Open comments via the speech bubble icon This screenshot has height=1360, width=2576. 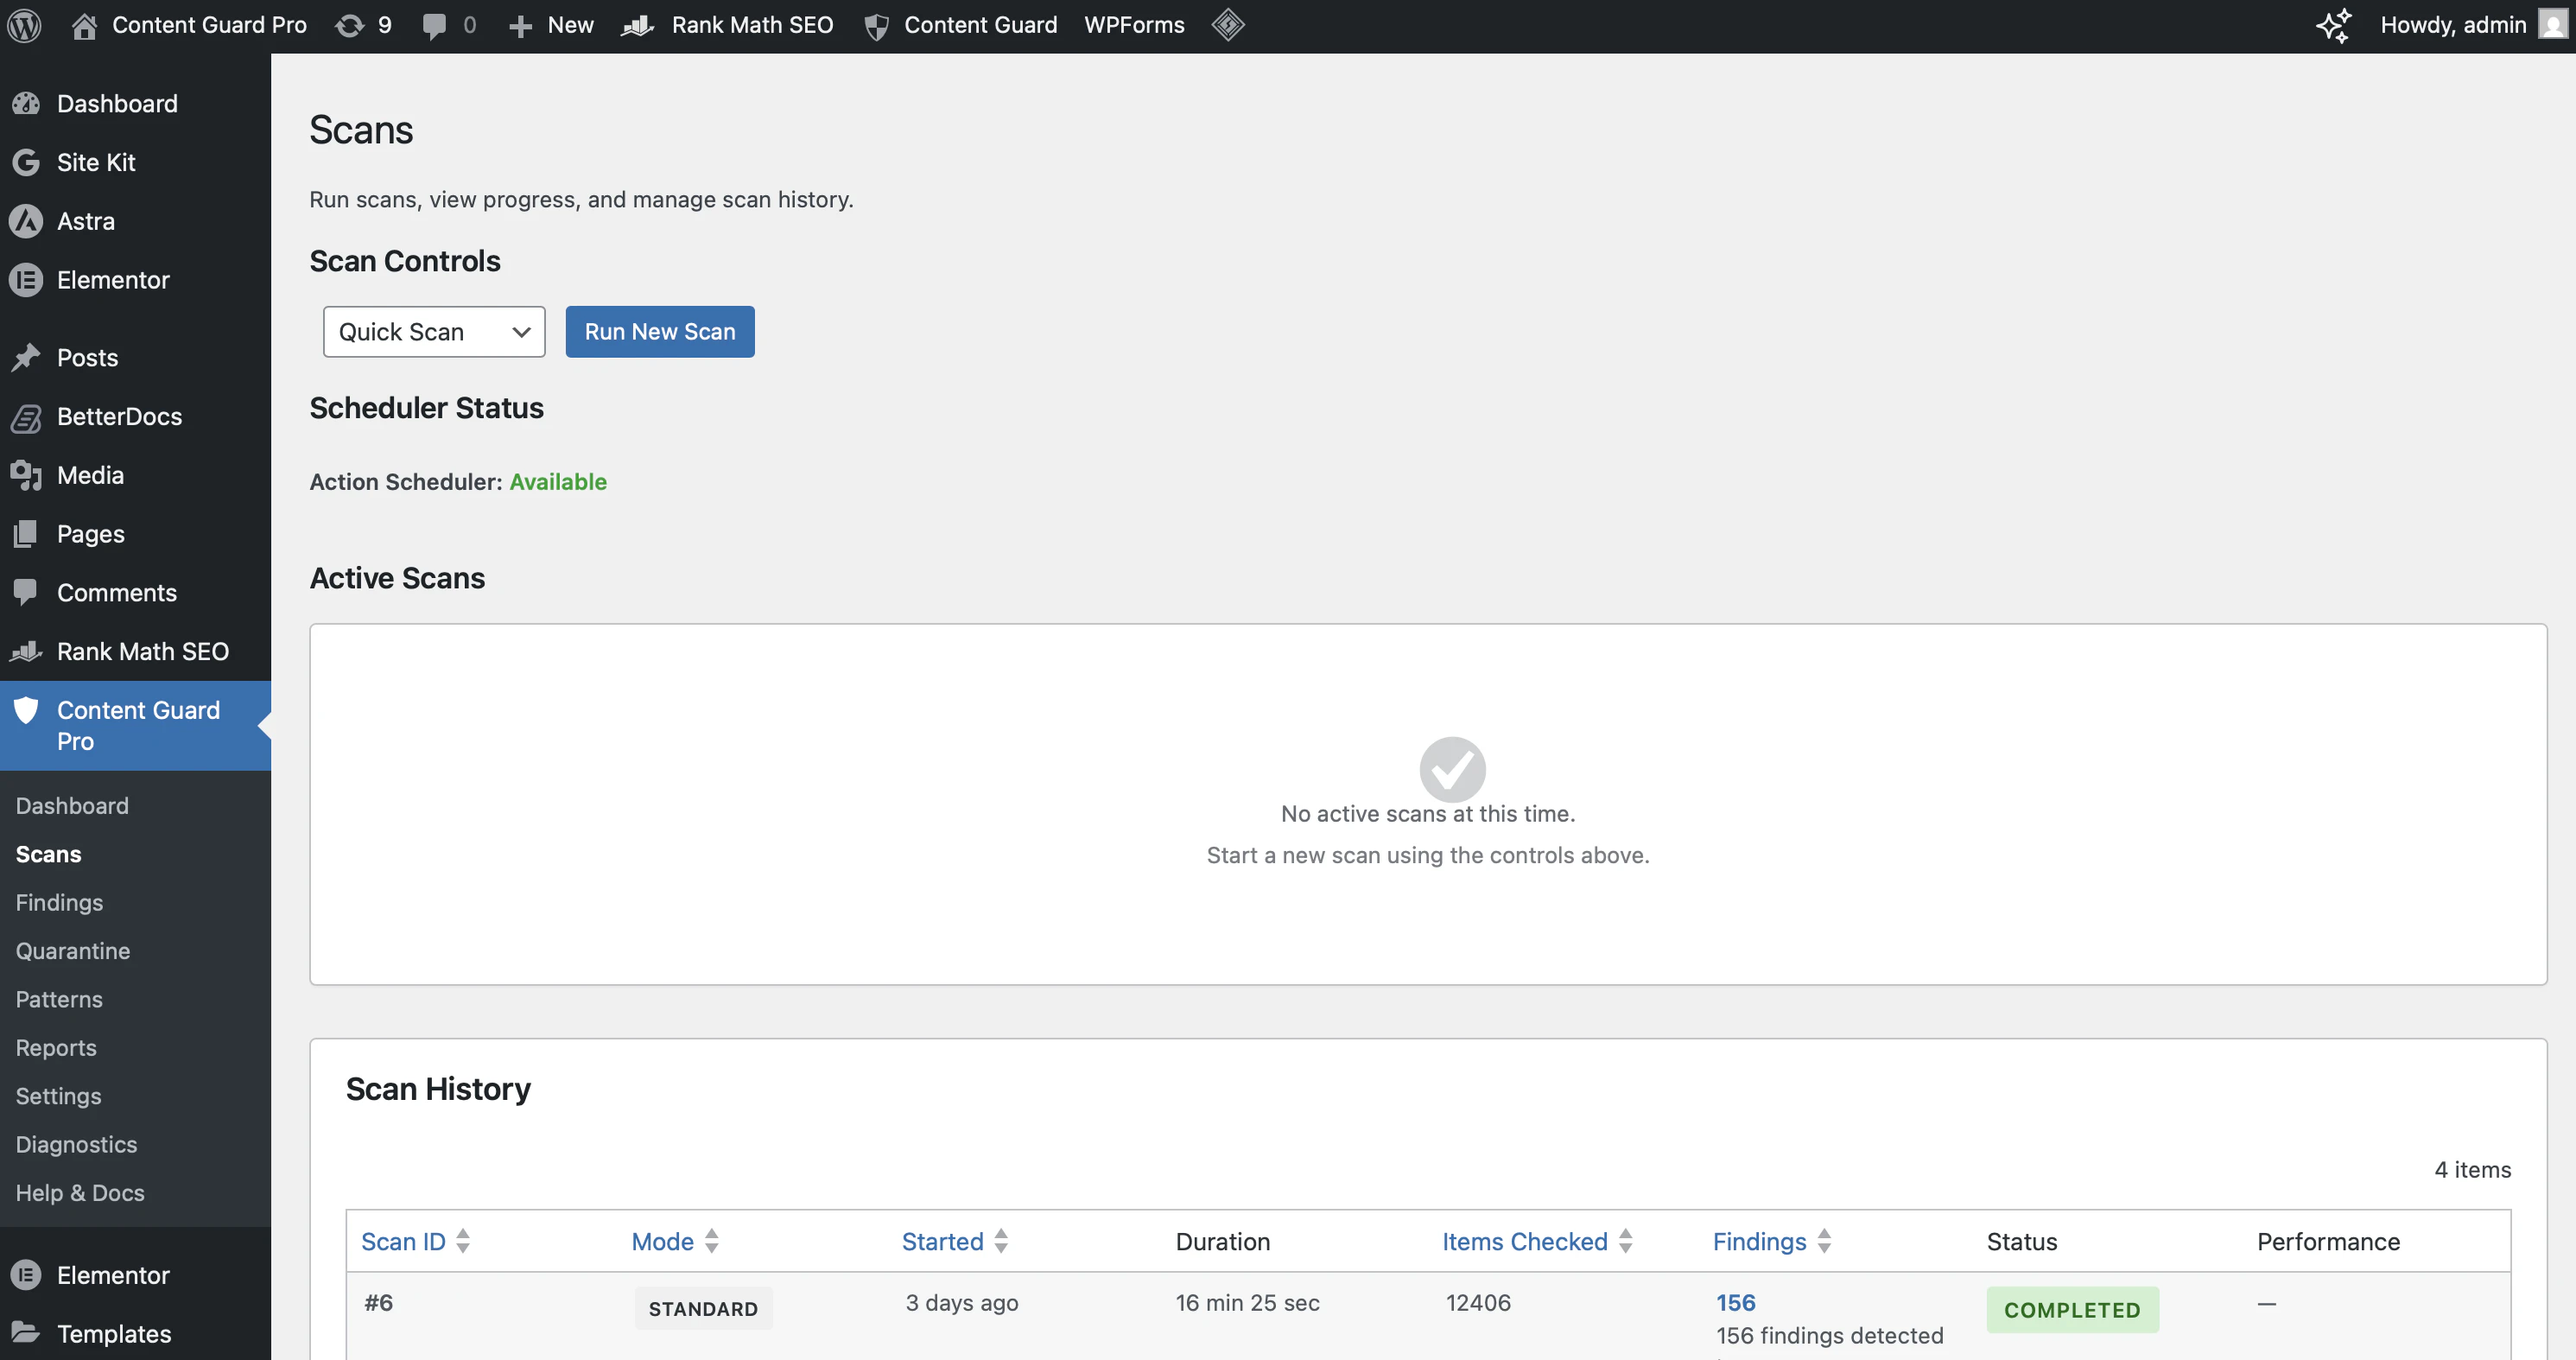point(434,25)
